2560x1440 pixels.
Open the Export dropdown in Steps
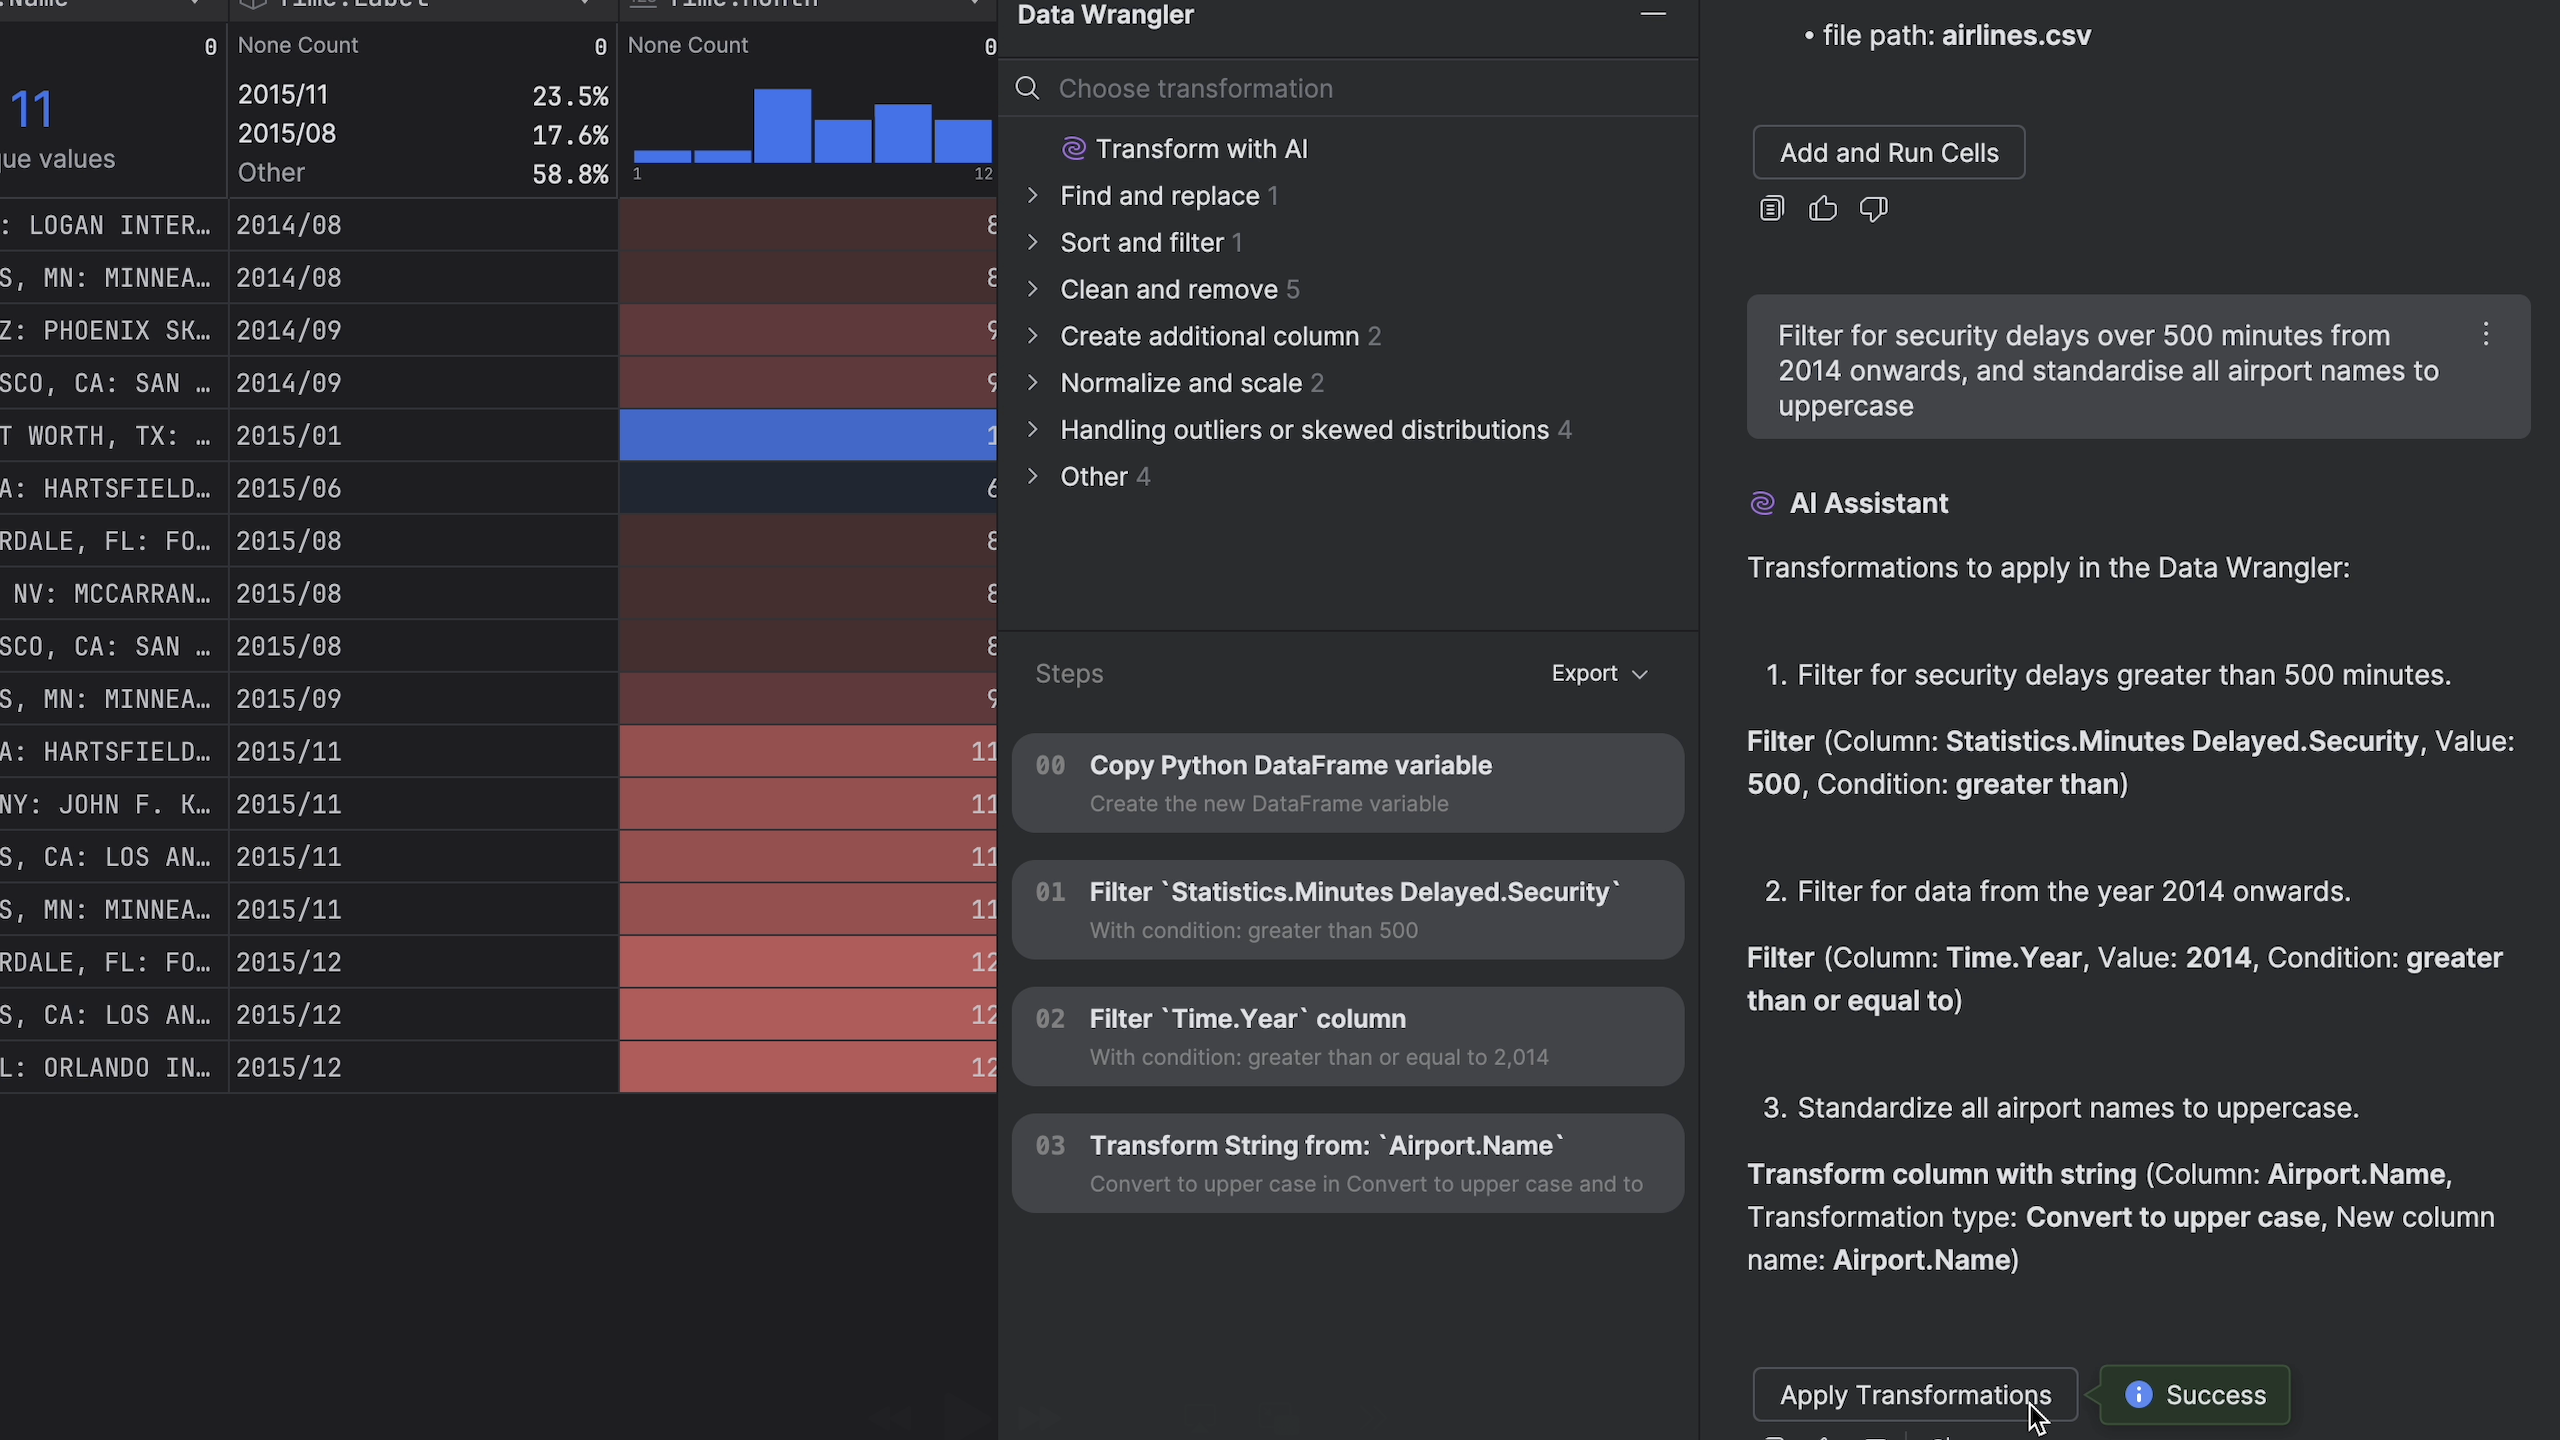1598,673
